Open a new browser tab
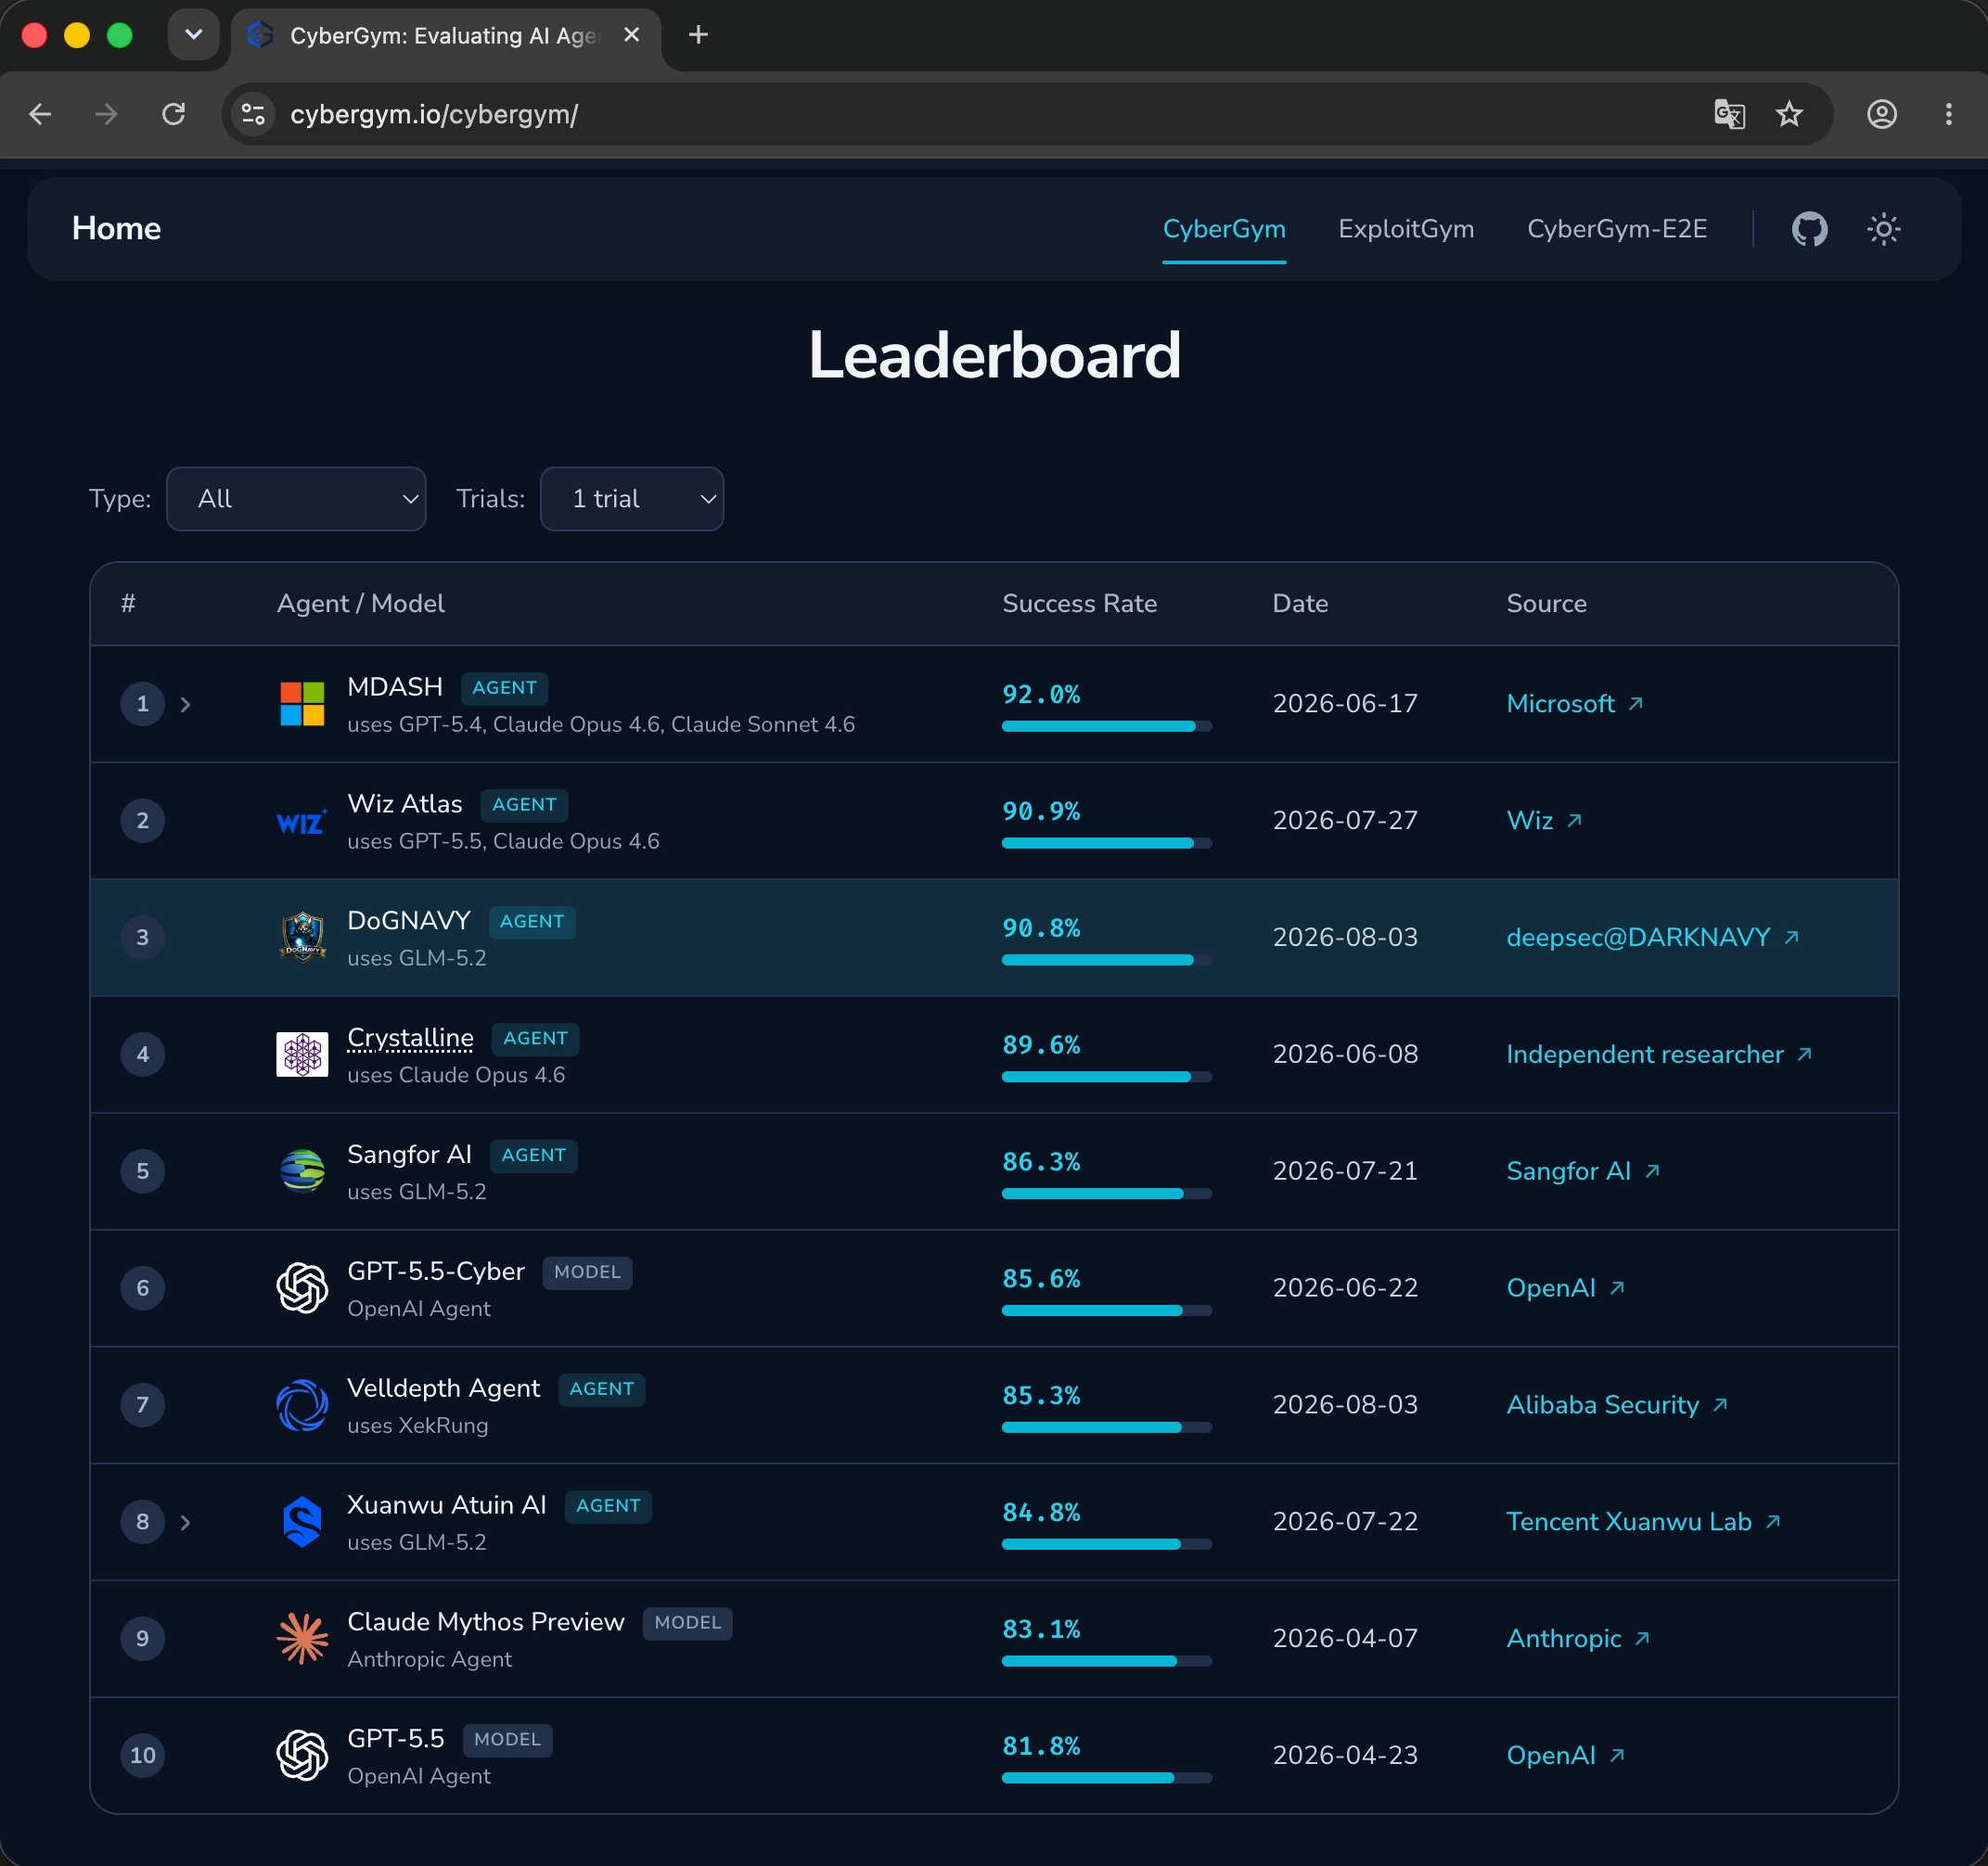Image resolution: width=1988 pixels, height=1866 pixels. point(698,35)
